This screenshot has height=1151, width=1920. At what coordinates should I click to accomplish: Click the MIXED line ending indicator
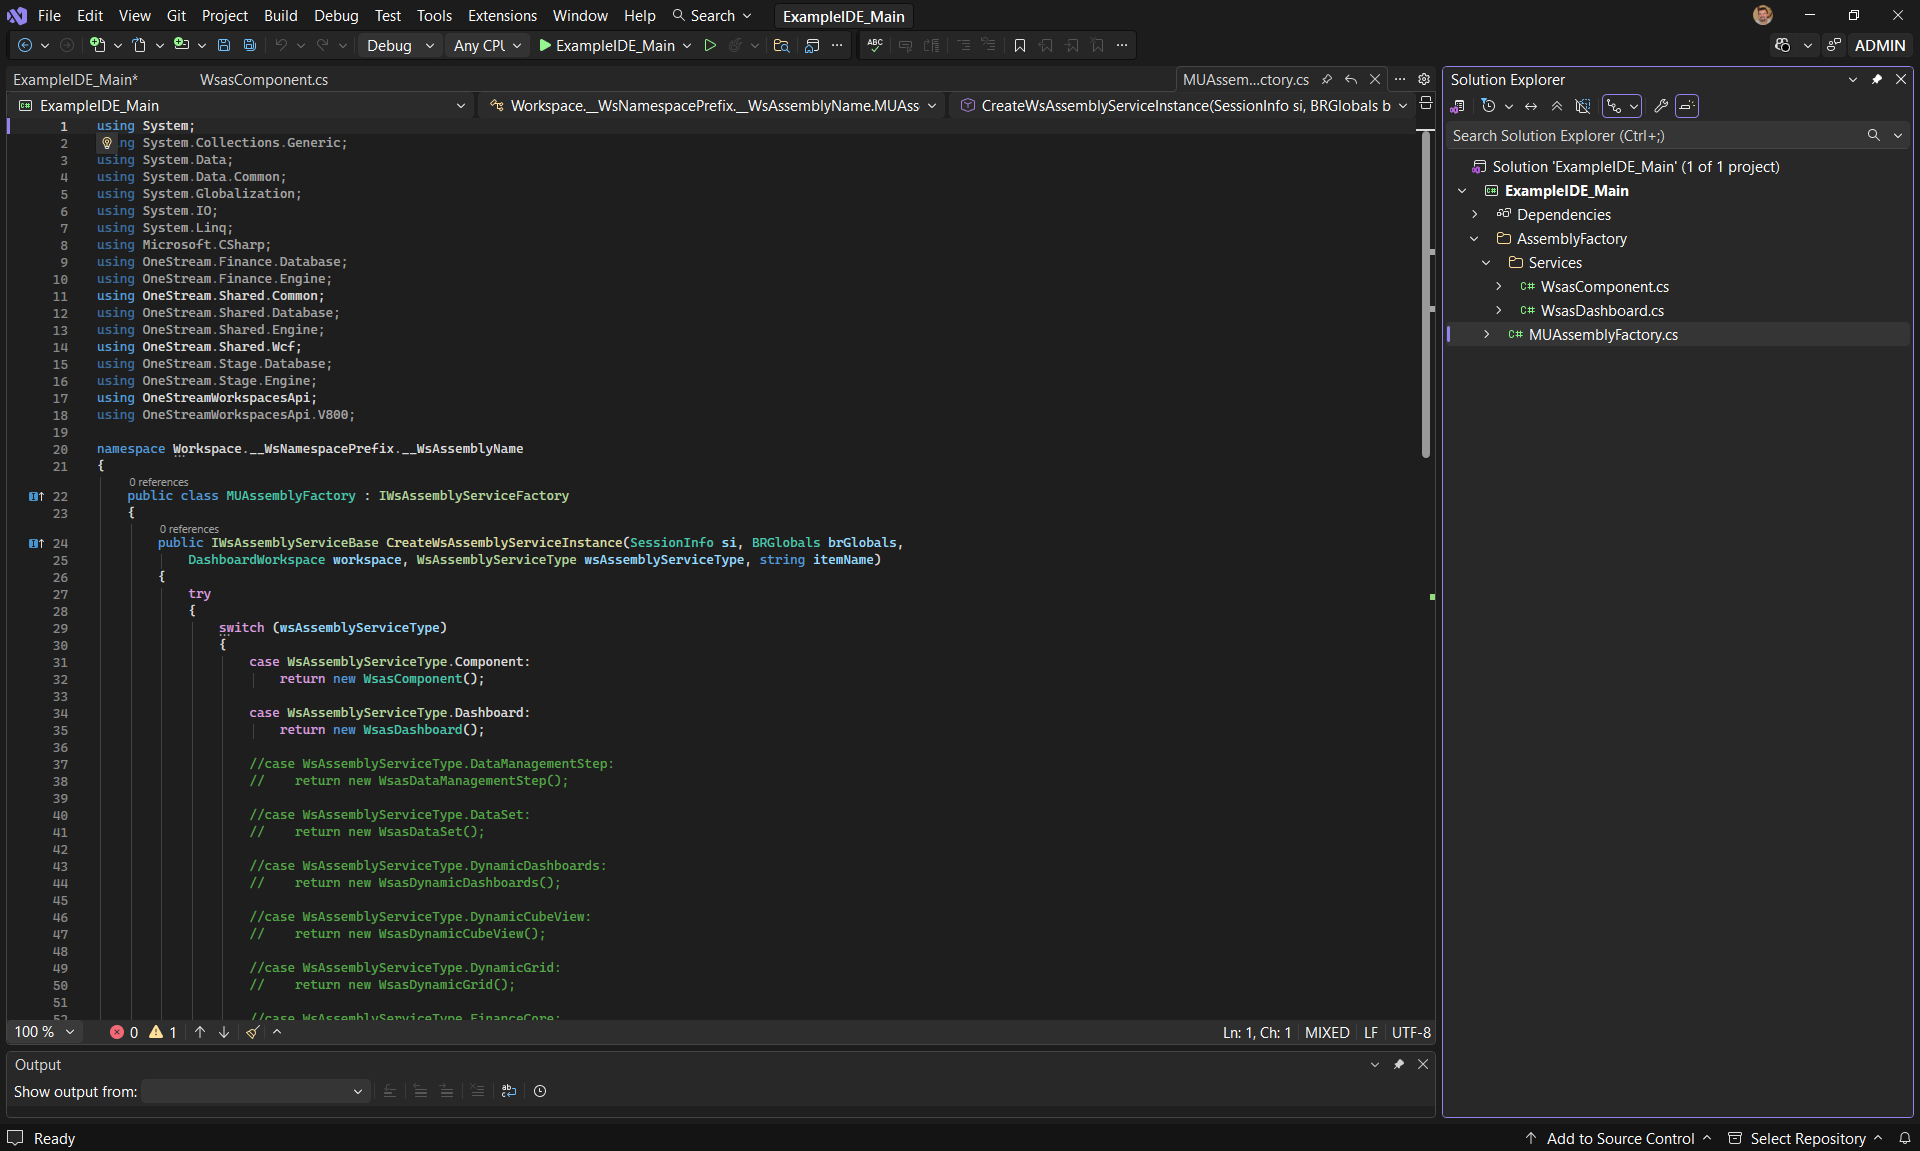tap(1327, 1032)
